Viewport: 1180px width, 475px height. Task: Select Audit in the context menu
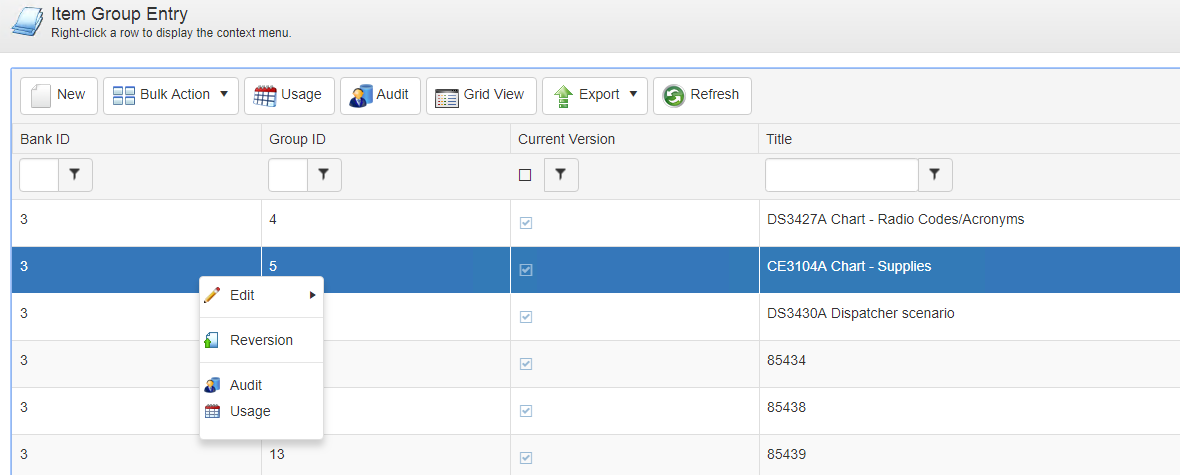[246, 385]
